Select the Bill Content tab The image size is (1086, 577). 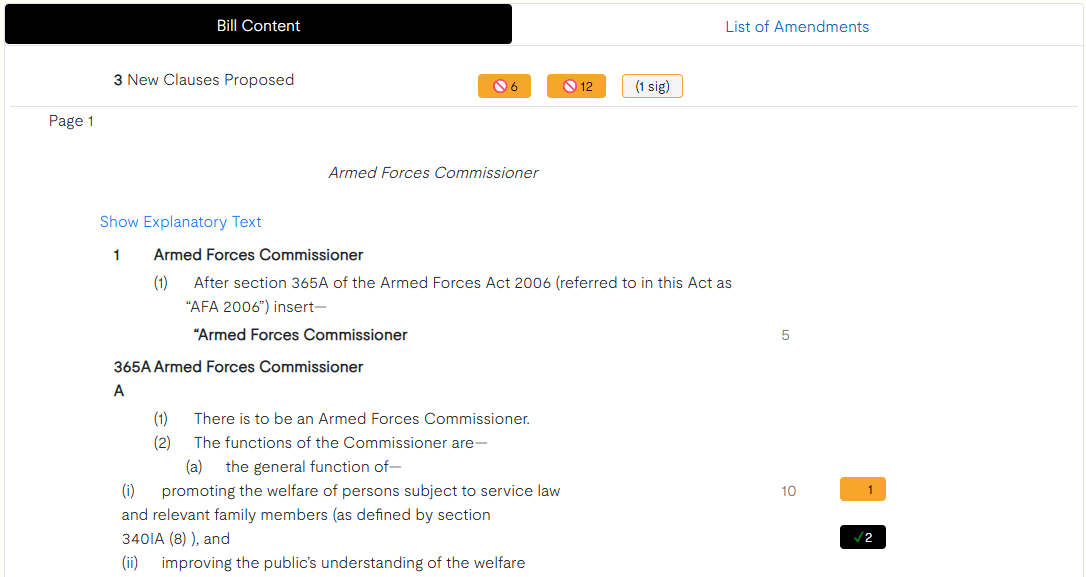click(x=258, y=26)
